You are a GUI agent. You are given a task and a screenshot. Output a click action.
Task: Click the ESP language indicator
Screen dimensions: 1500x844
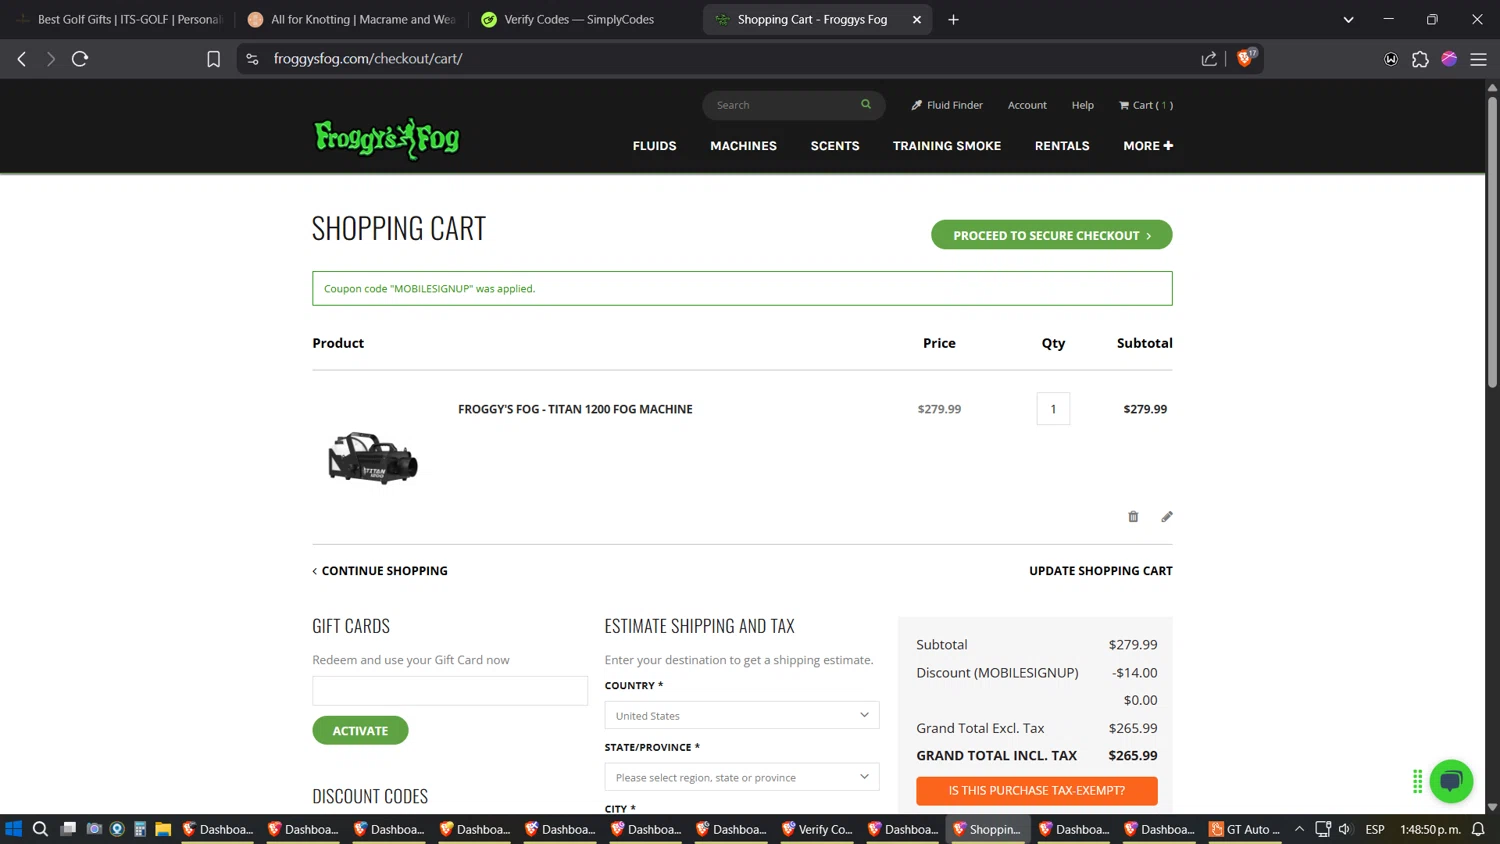coord(1375,829)
